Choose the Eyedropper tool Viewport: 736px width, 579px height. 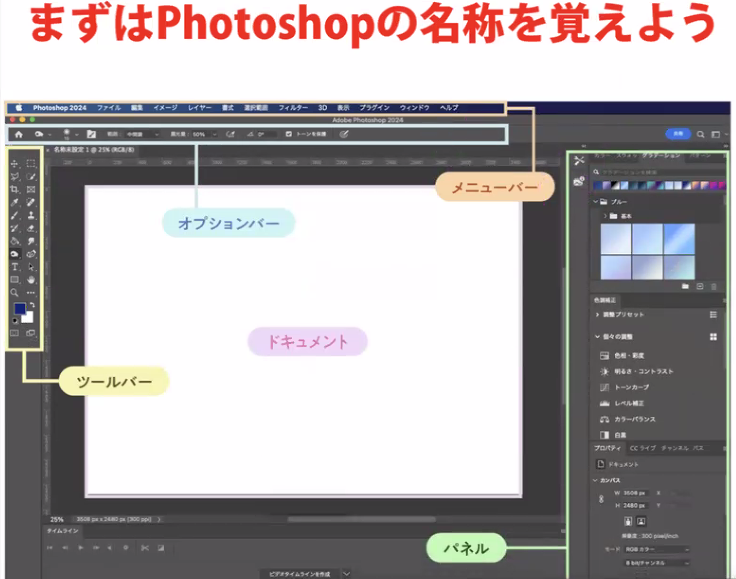[x=14, y=202]
